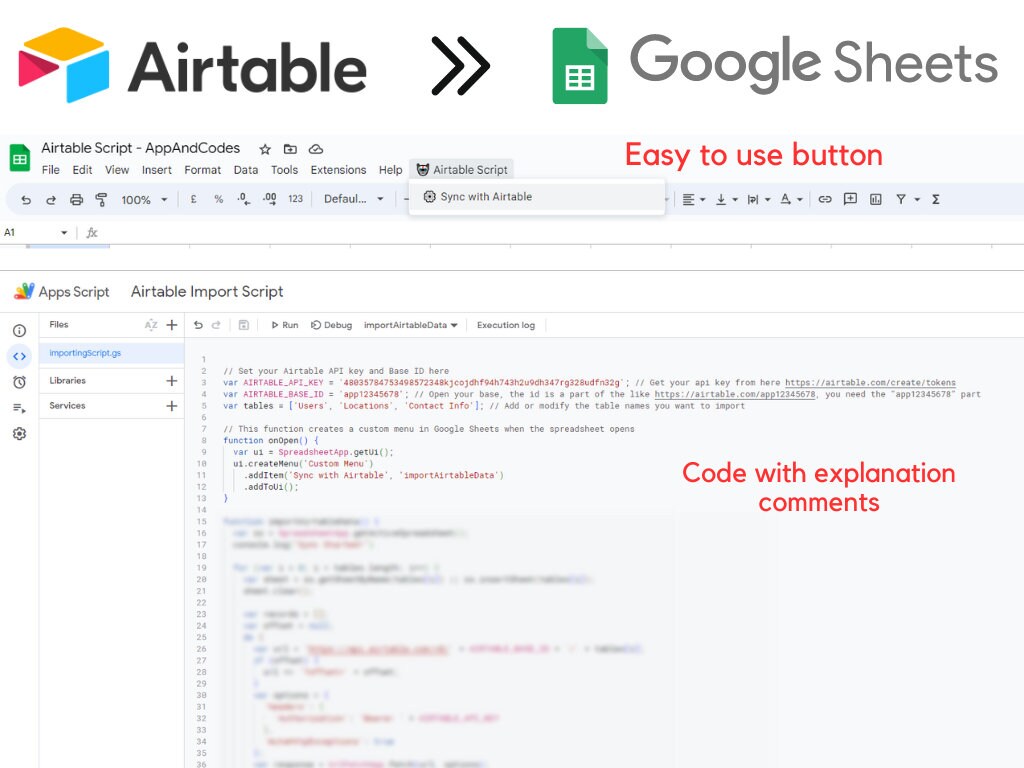1024x768 pixels.
Task: Insert a chart using the chart icon
Action: (876, 199)
